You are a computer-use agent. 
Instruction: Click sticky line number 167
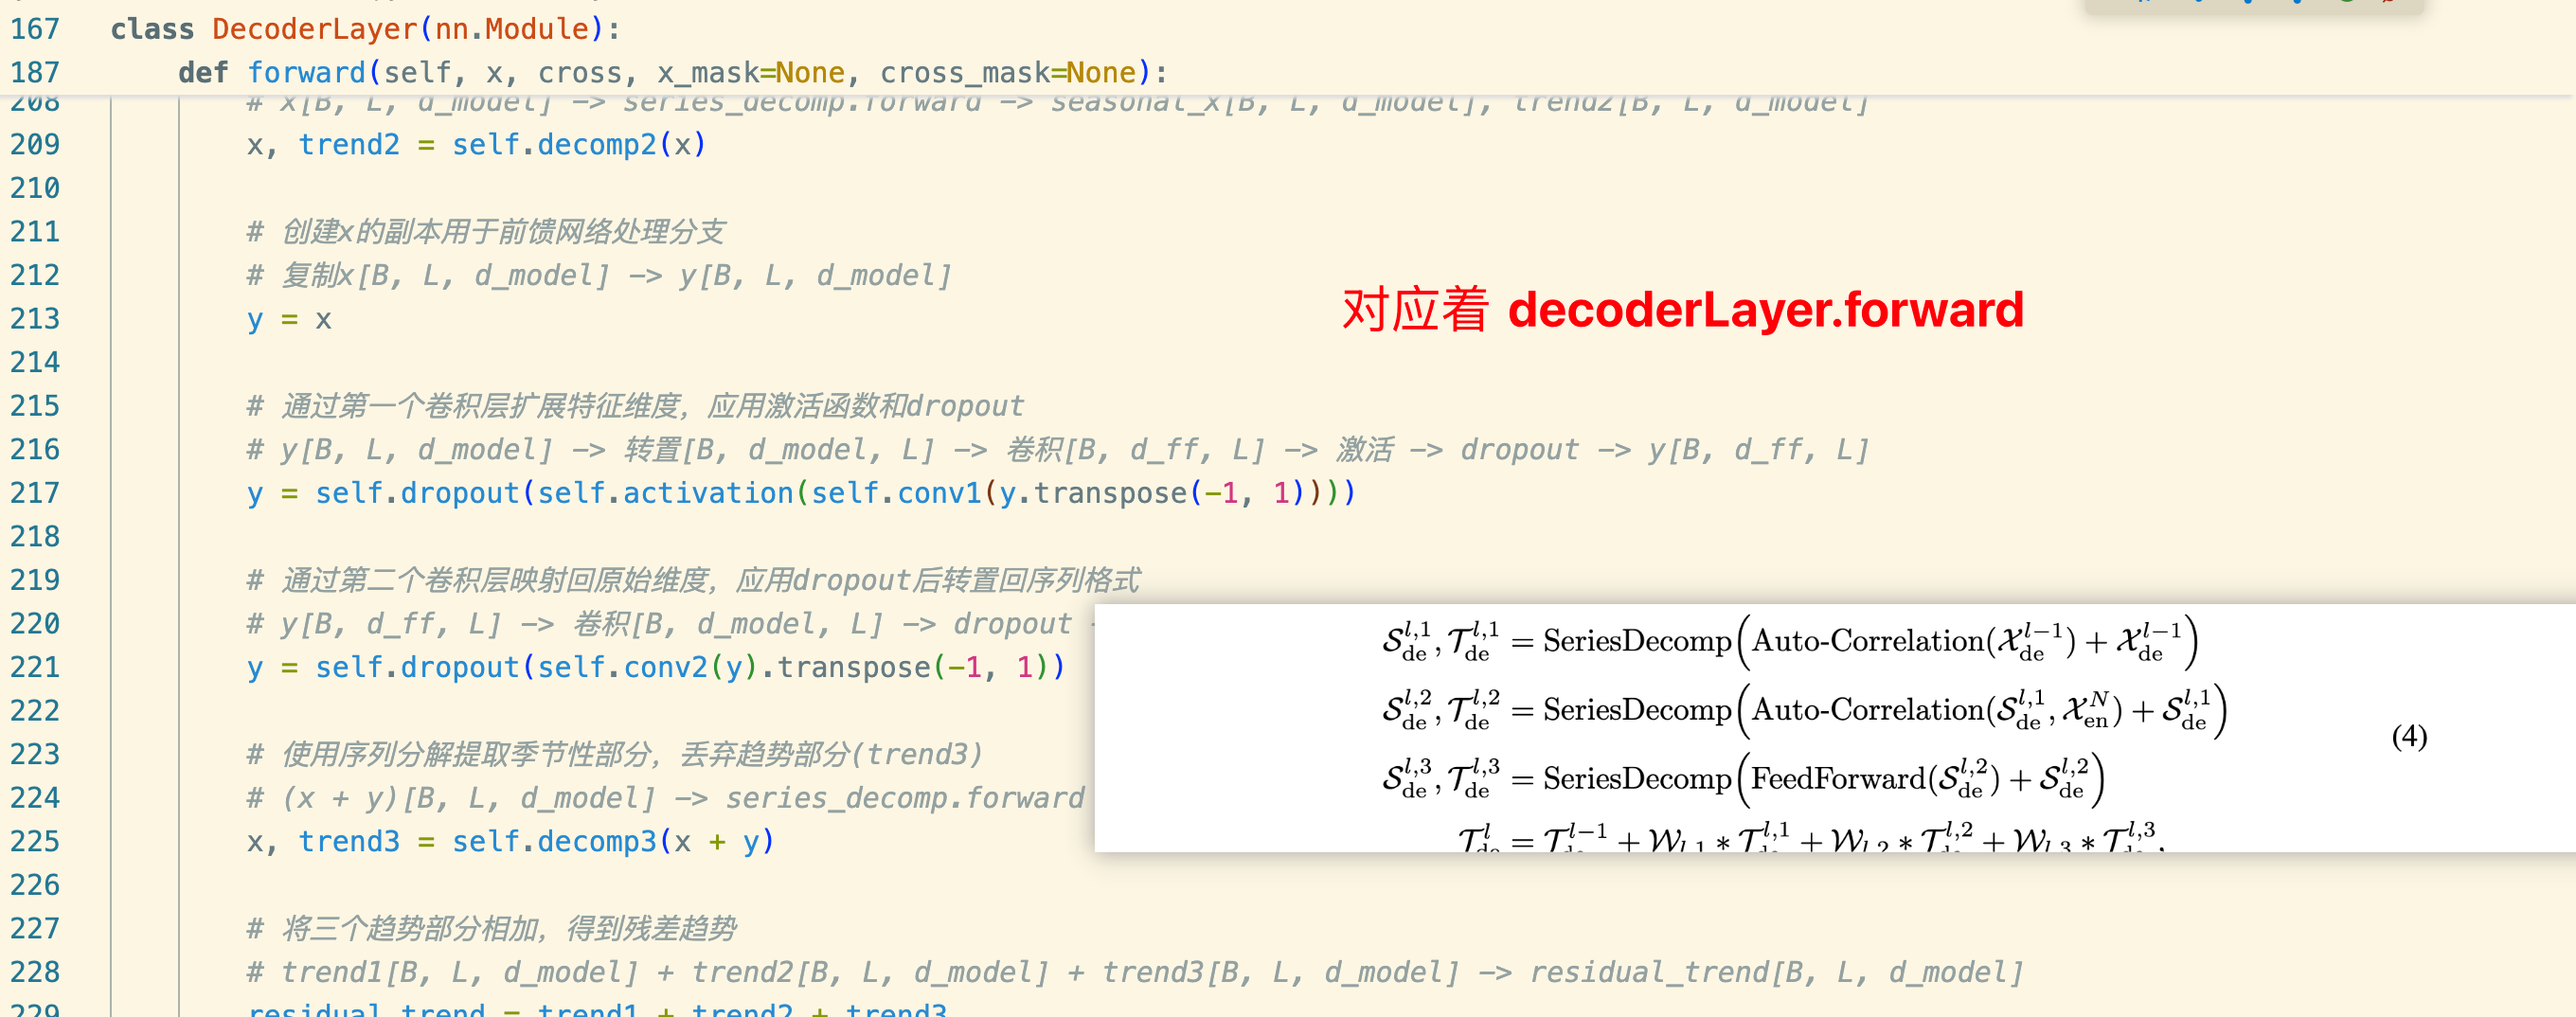click(35, 29)
